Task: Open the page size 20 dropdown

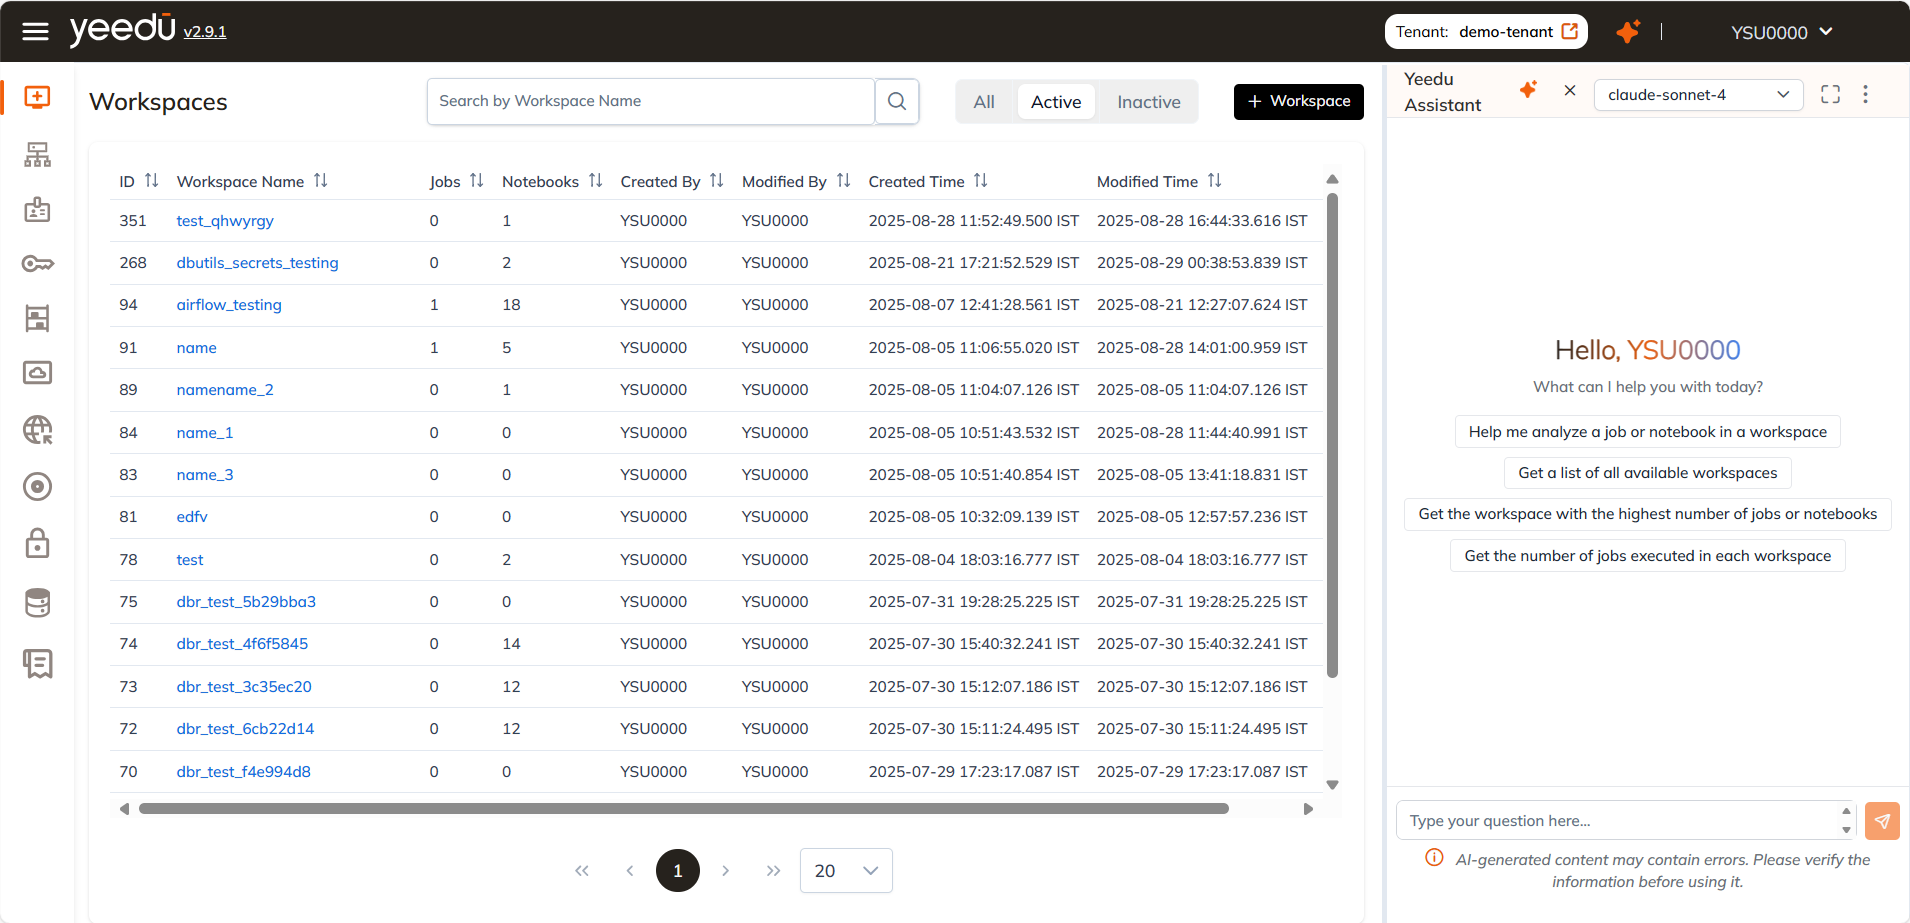Action: pyautogui.click(x=846, y=871)
